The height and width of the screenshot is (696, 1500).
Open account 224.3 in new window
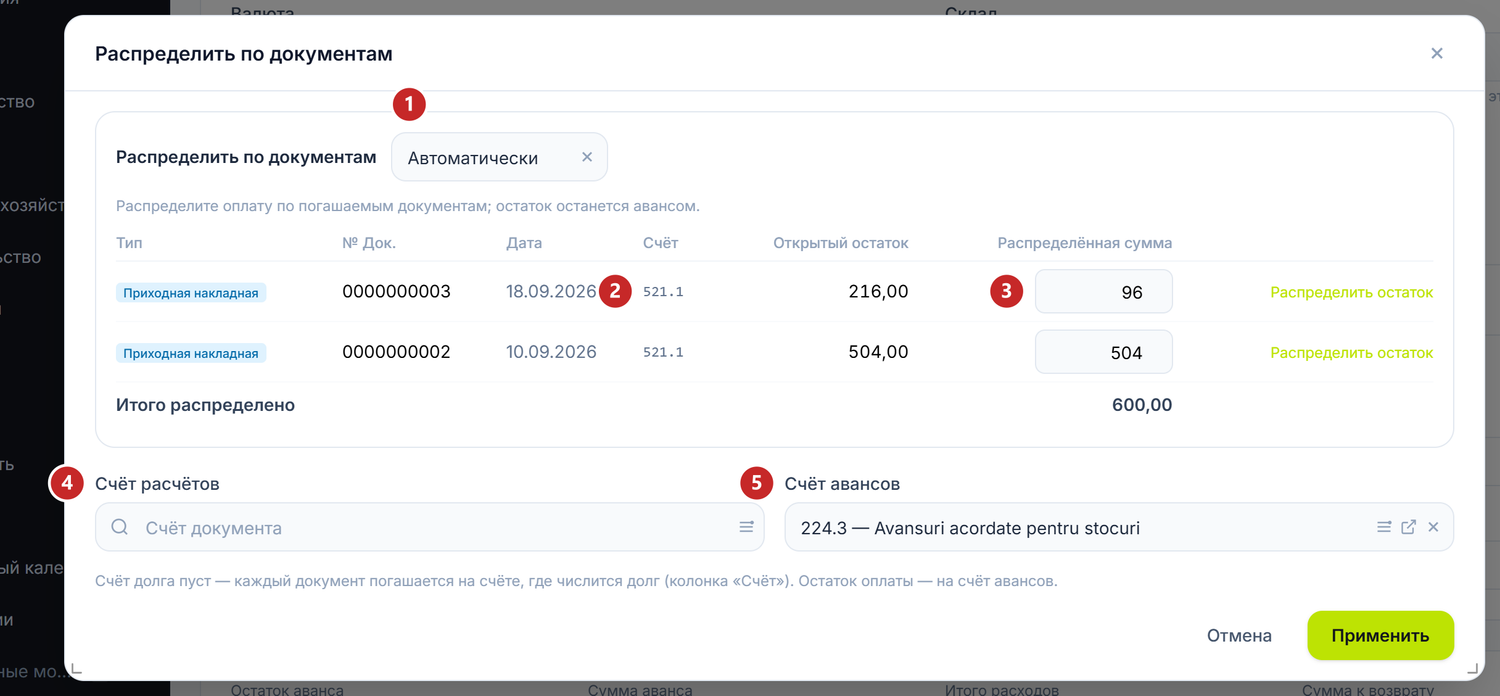click(1408, 527)
